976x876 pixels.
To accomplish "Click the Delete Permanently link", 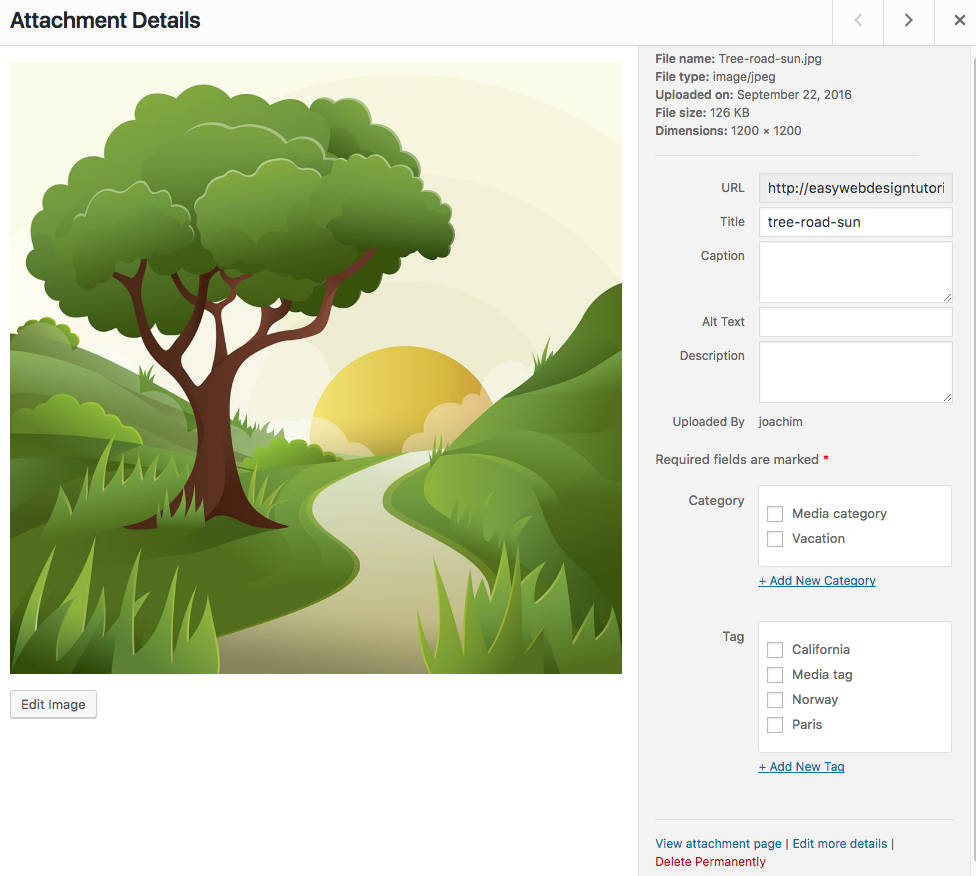I will [710, 862].
